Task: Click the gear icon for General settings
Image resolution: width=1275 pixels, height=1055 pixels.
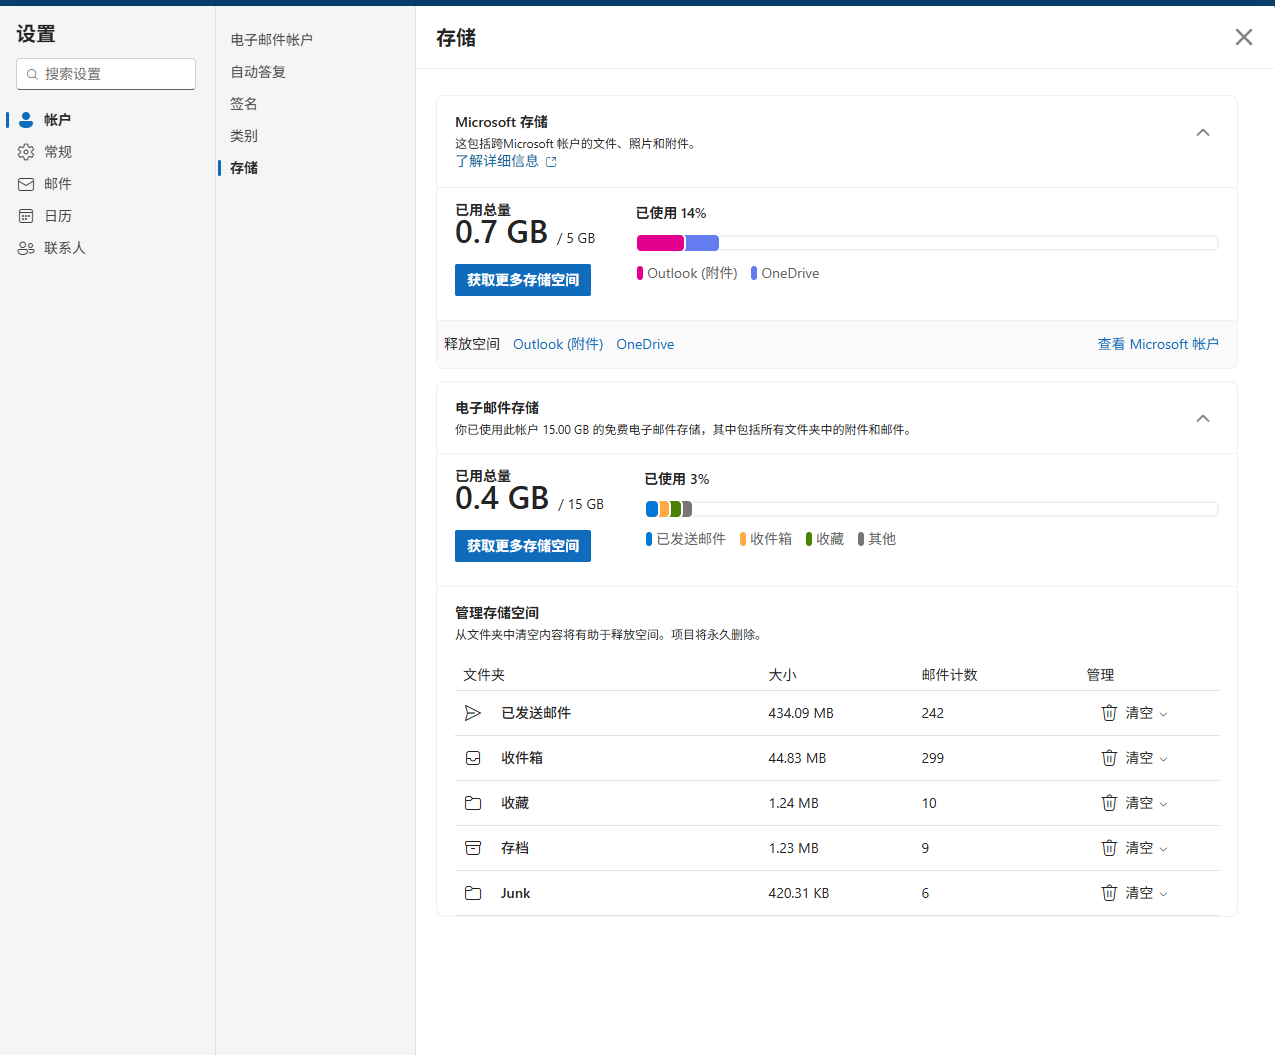Action: tap(26, 152)
